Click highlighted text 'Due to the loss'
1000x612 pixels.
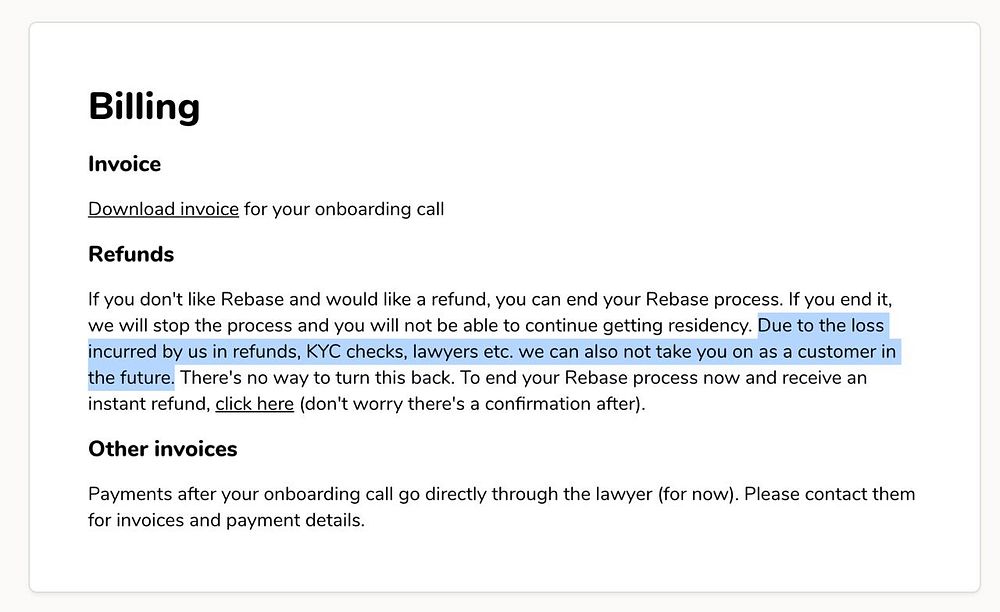[822, 326]
